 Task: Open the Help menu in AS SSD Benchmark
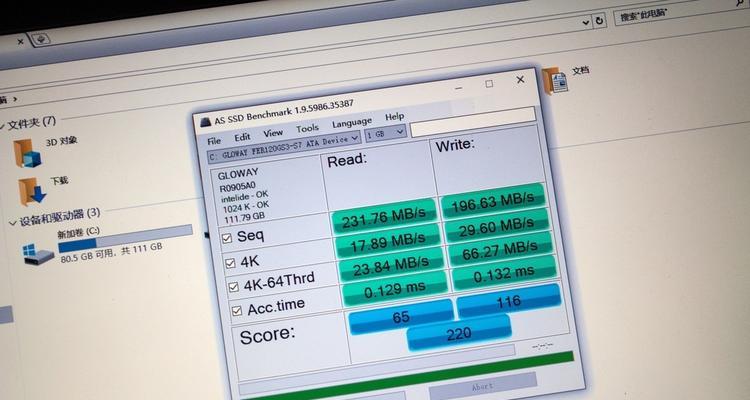395,117
